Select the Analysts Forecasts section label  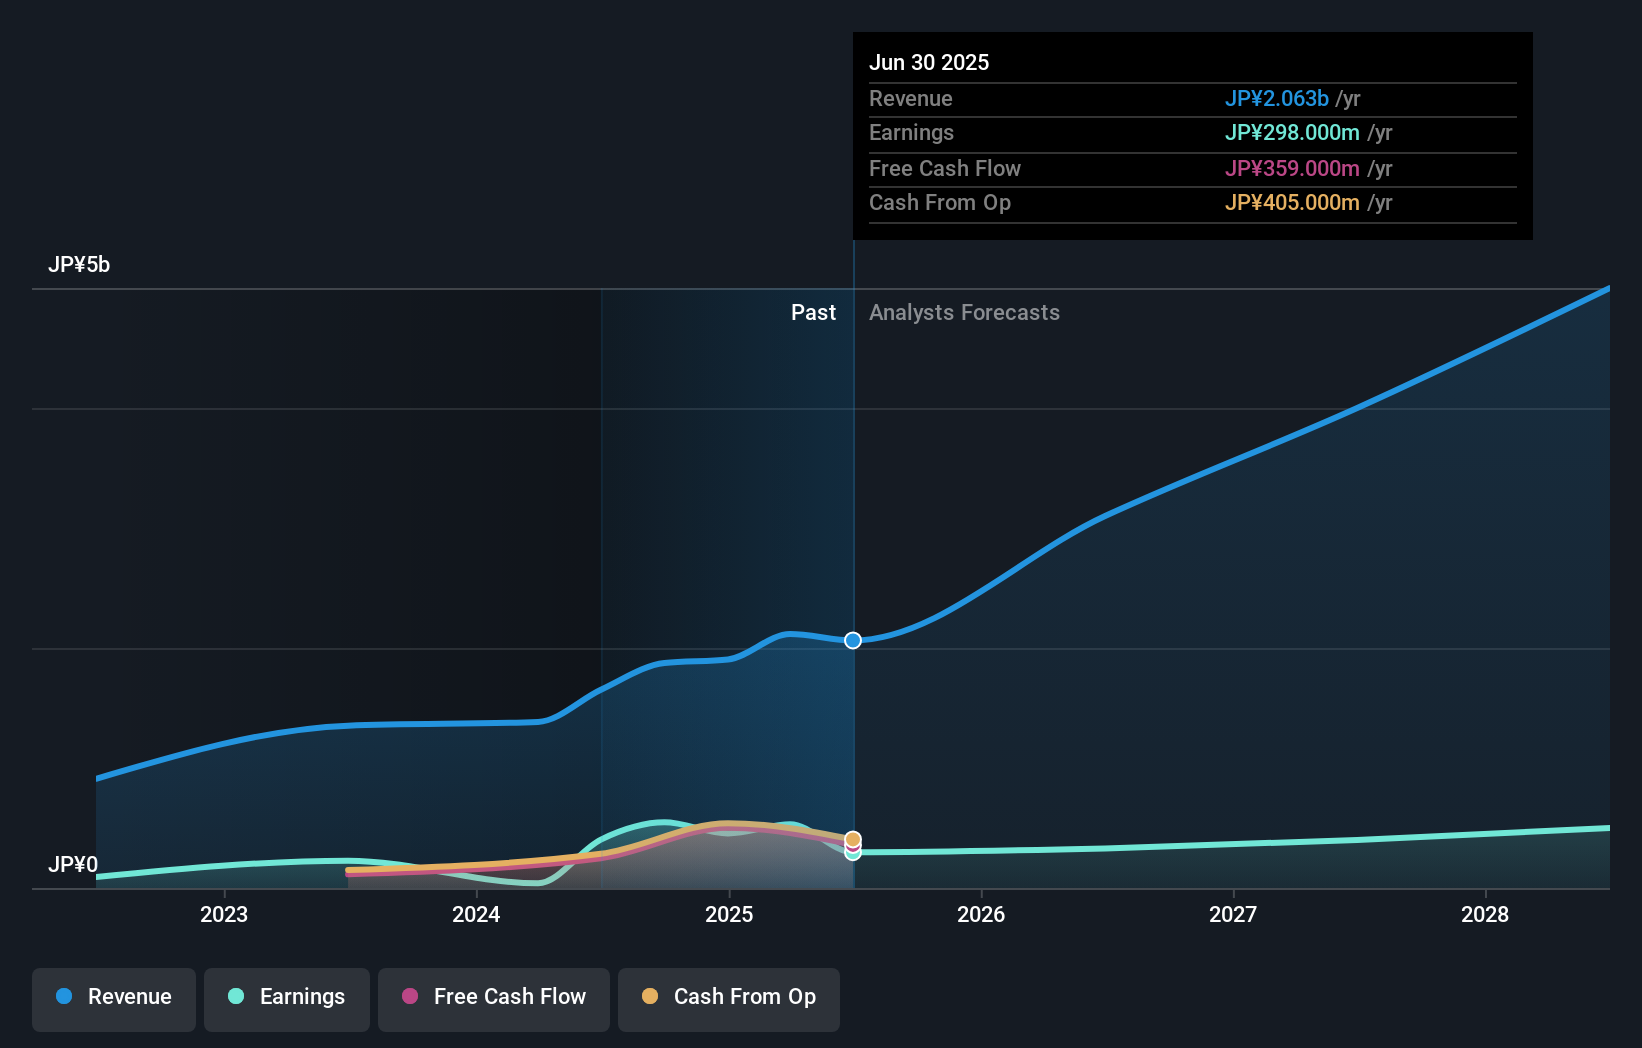click(964, 312)
